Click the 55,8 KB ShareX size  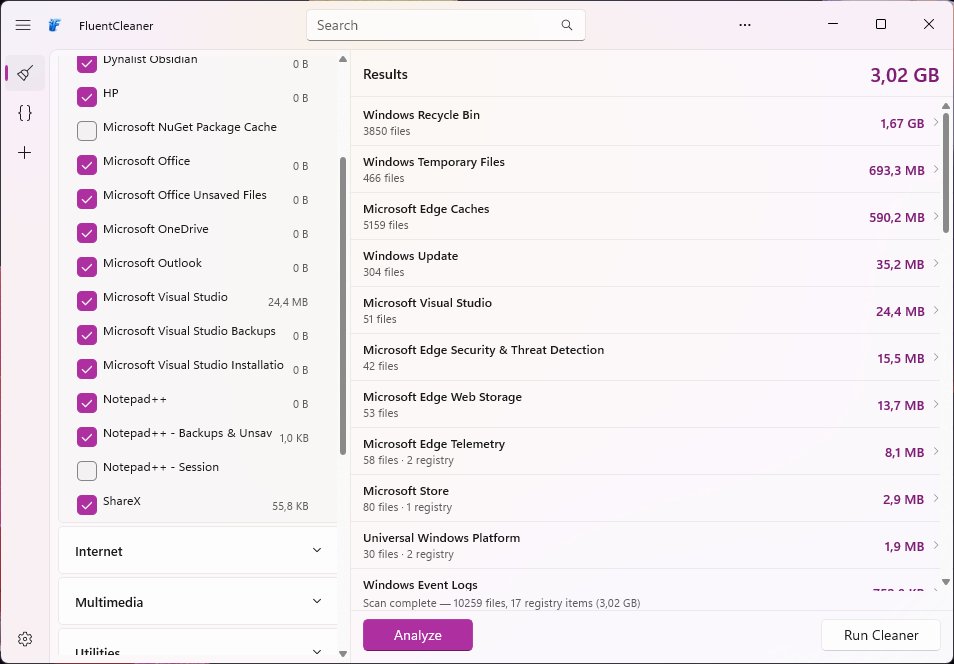[x=290, y=506]
